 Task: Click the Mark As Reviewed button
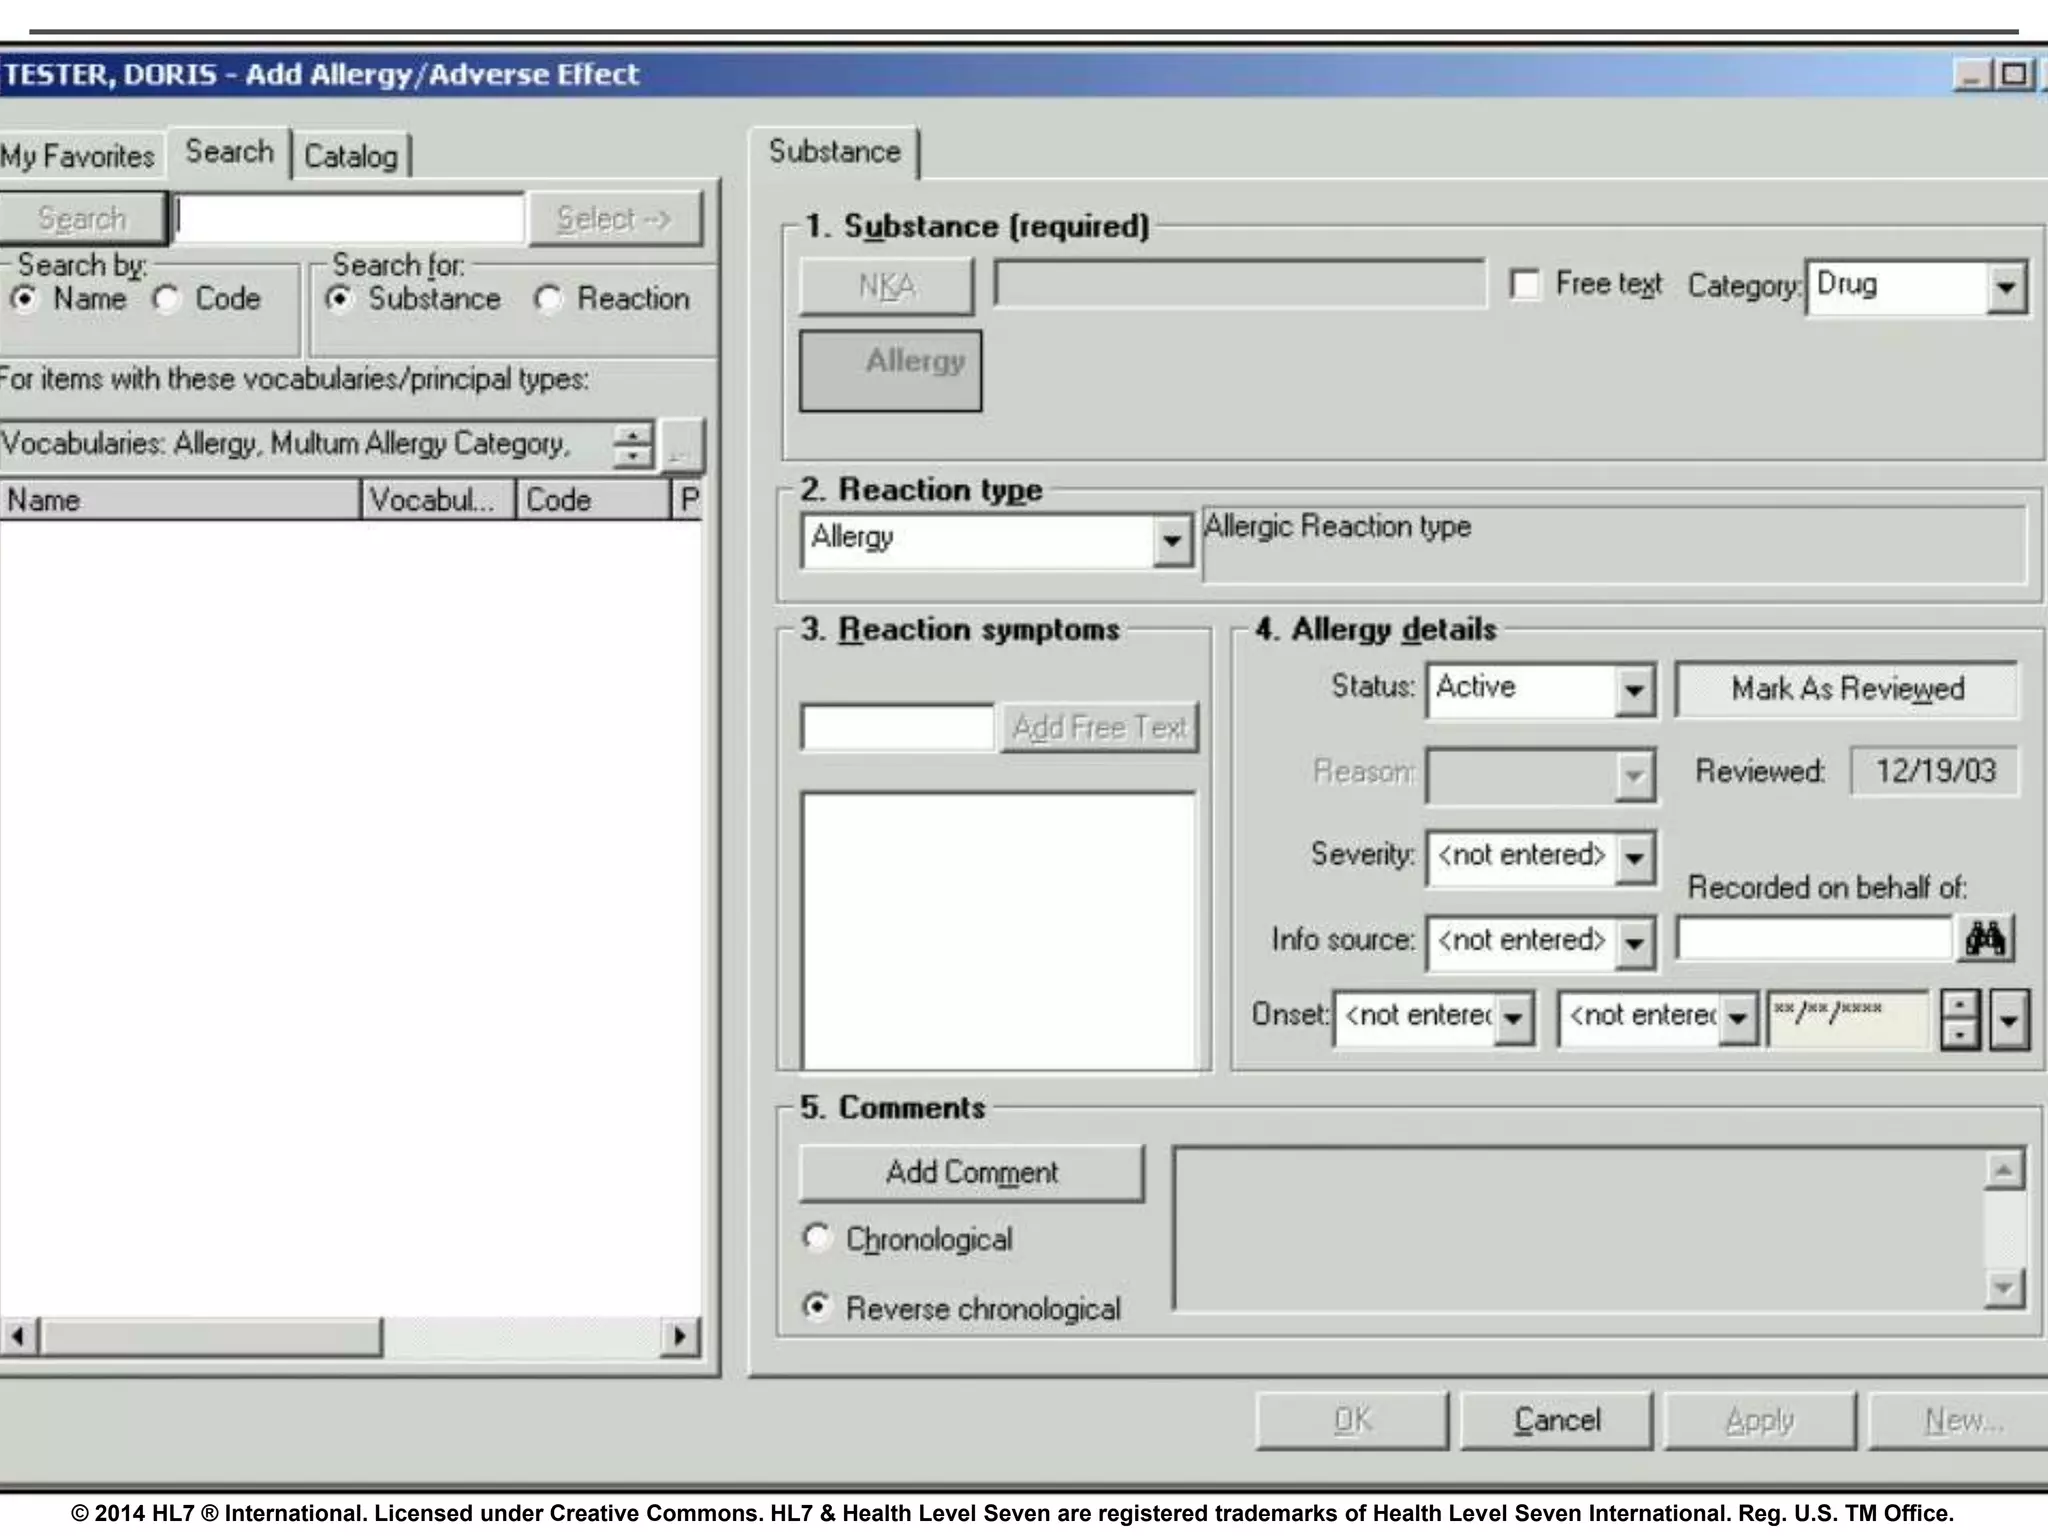[x=1846, y=689]
